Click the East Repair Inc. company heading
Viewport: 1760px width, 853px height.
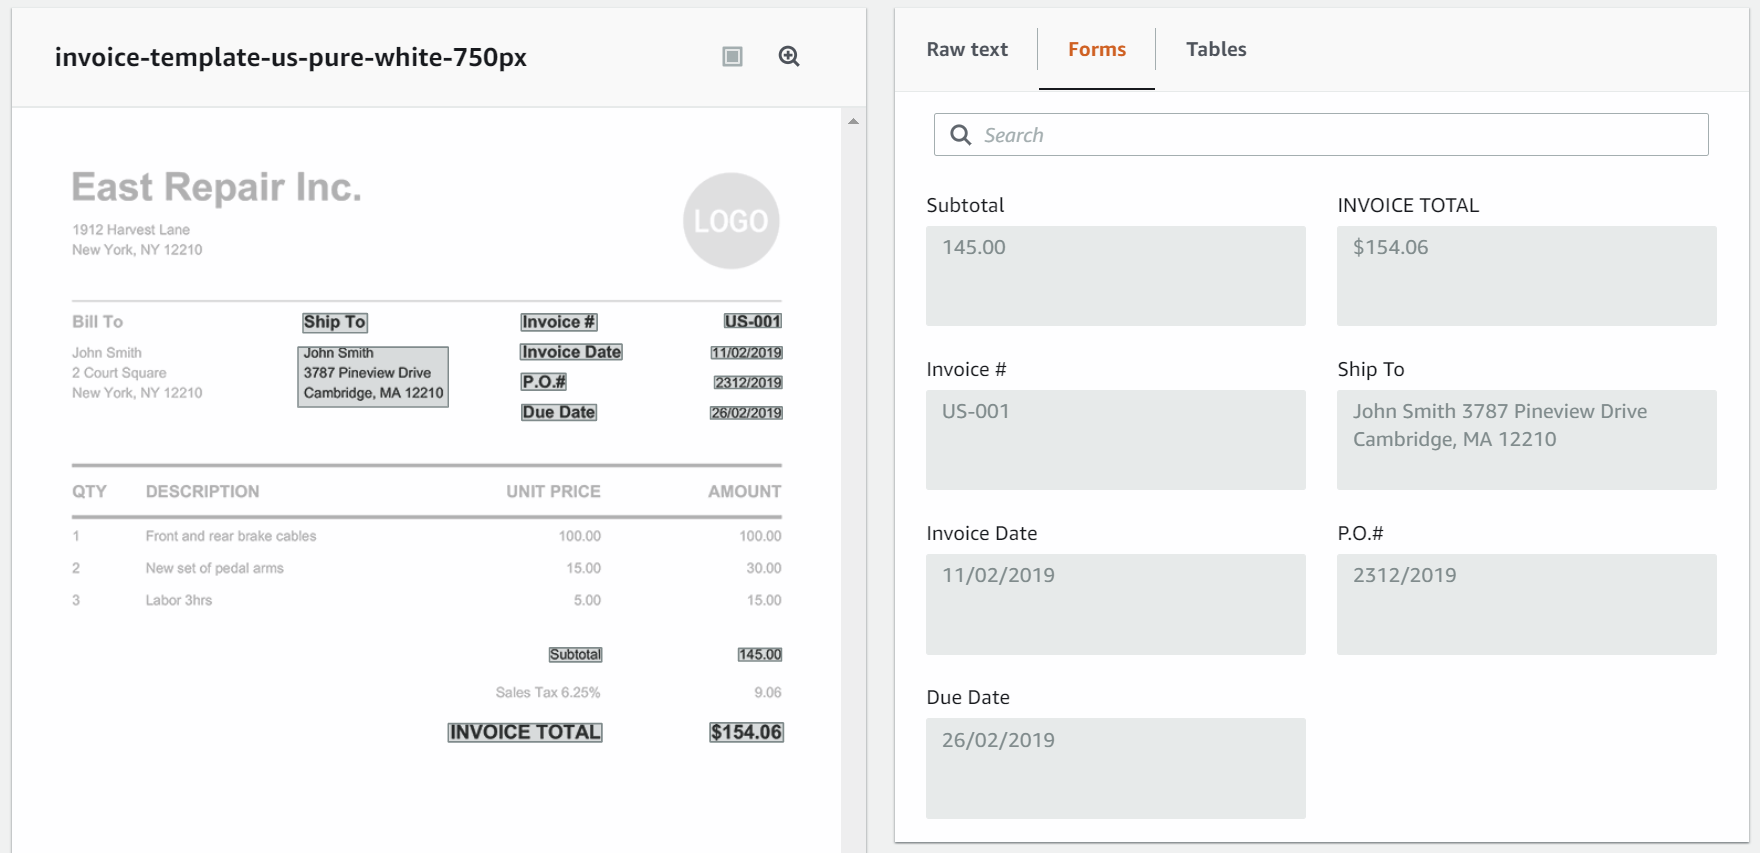216,187
